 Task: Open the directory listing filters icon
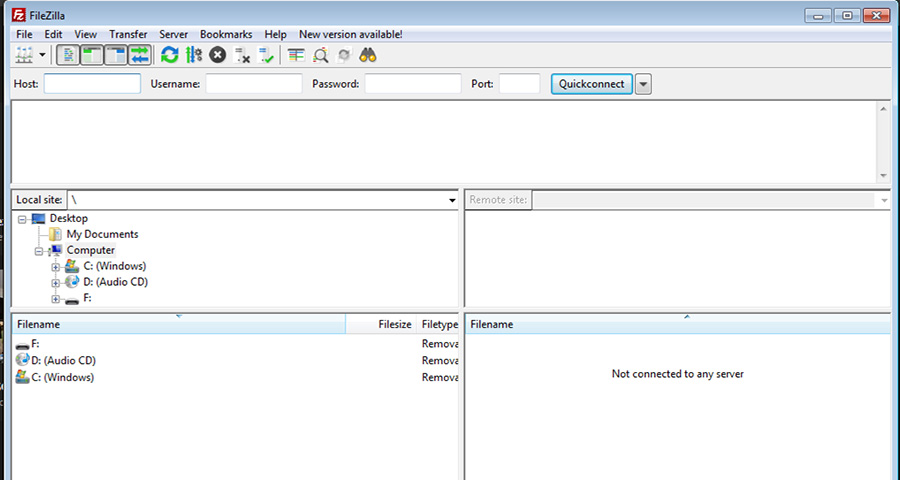pyautogui.click(x=296, y=56)
